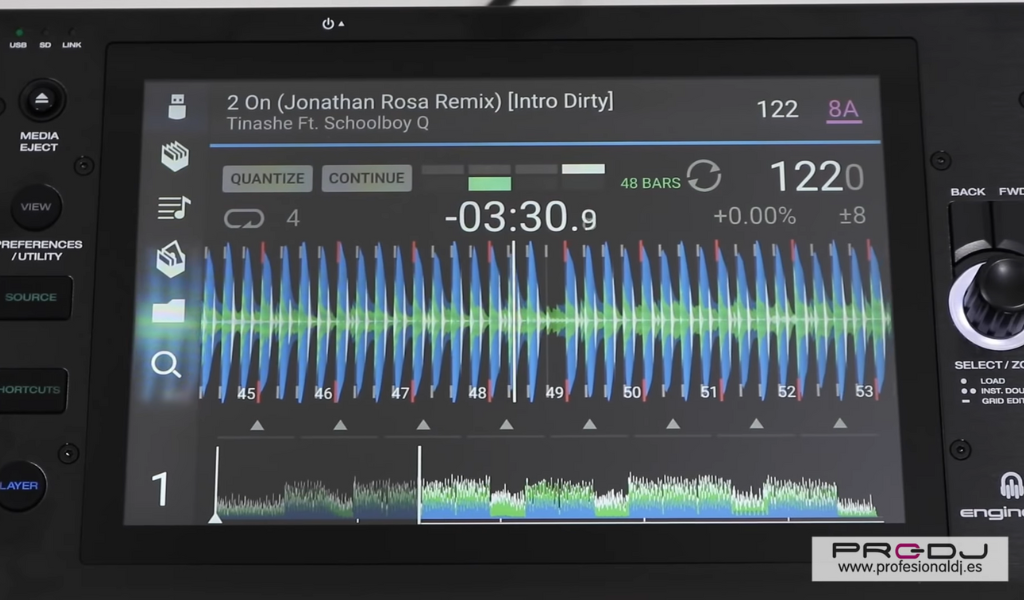The width and height of the screenshot is (1024, 600).
Task: Open the playlists icon with music note
Action: click(174, 208)
